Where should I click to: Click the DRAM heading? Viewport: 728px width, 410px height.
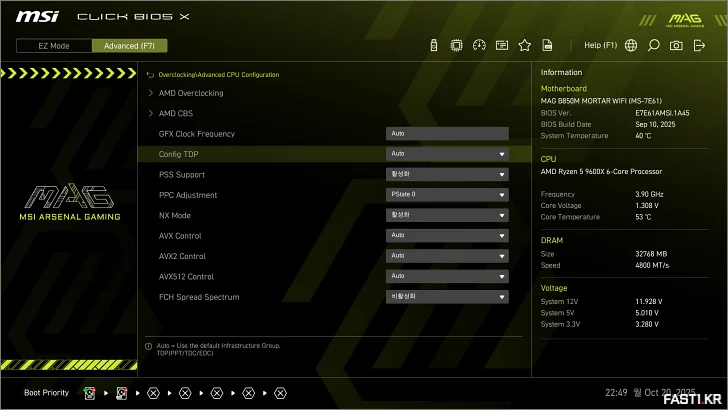552,241
